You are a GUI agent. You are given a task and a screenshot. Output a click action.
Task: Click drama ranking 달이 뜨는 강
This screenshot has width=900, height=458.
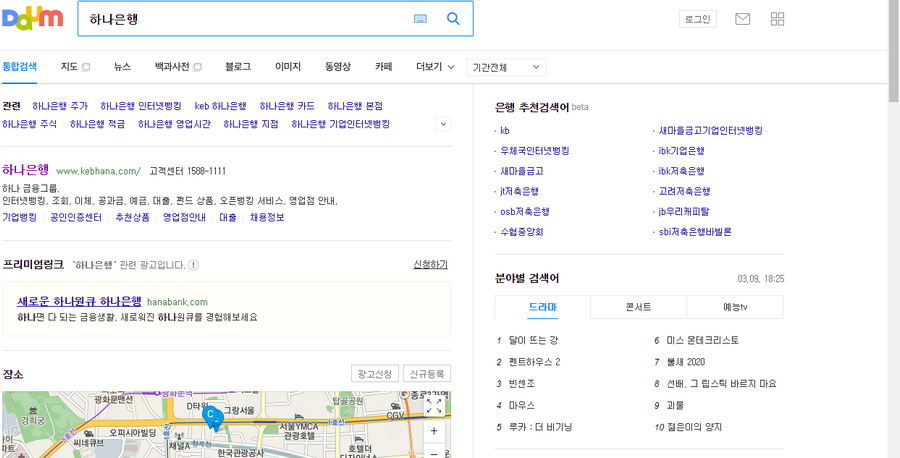tap(533, 340)
